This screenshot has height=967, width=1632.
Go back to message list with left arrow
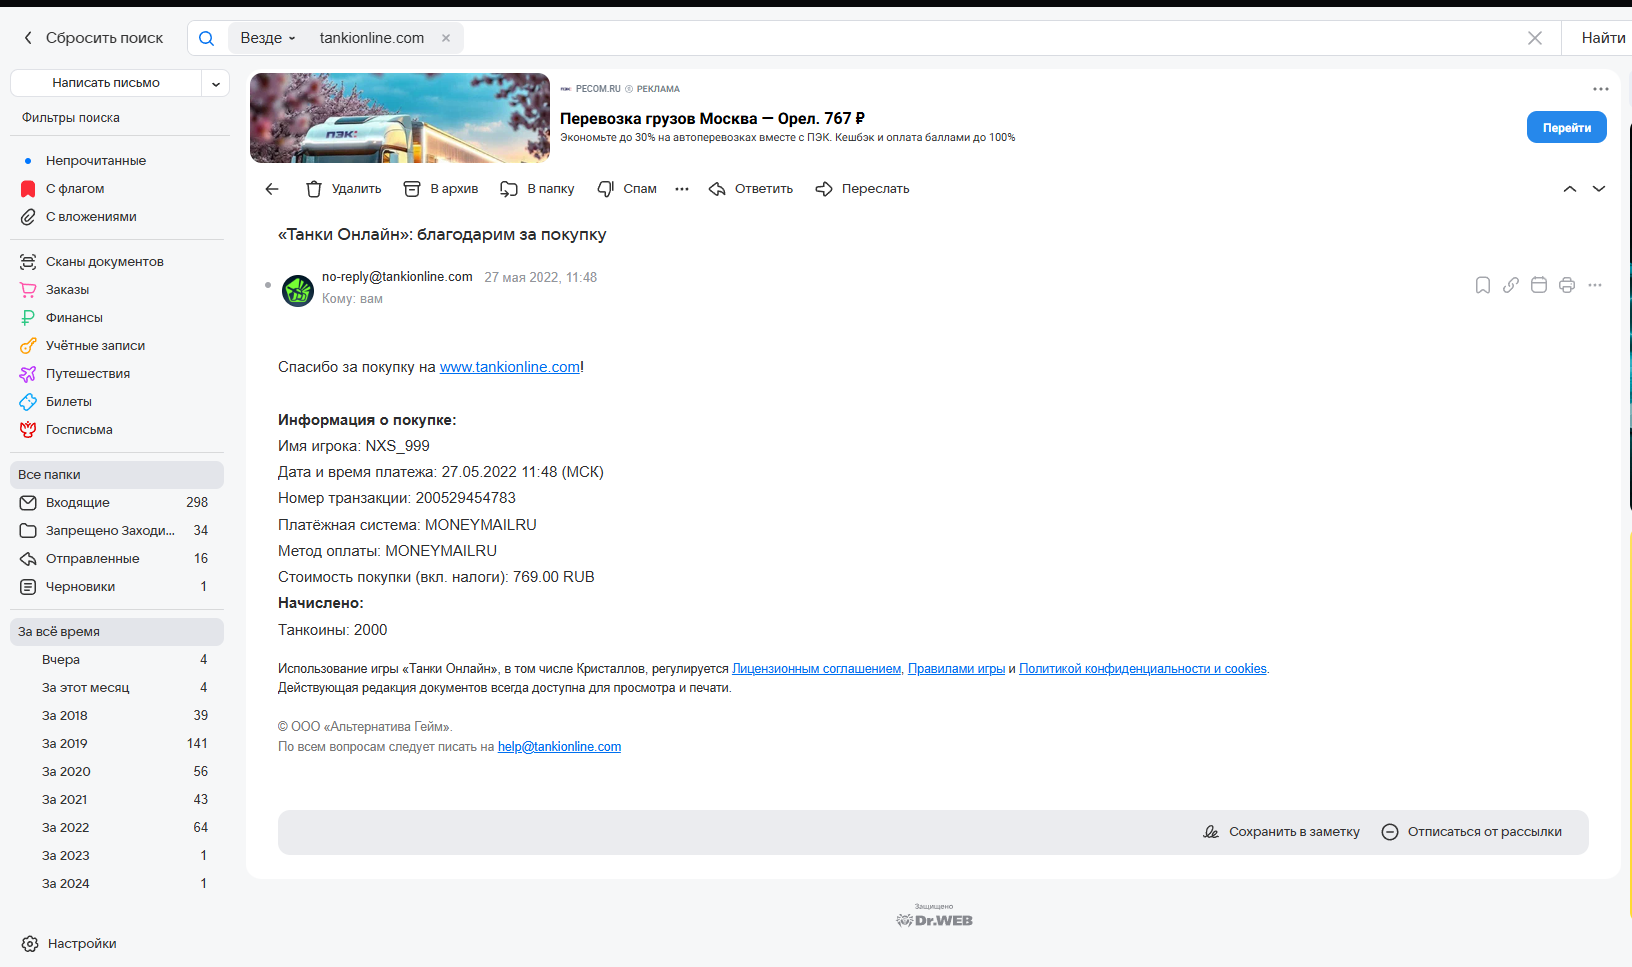coord(272,189)
